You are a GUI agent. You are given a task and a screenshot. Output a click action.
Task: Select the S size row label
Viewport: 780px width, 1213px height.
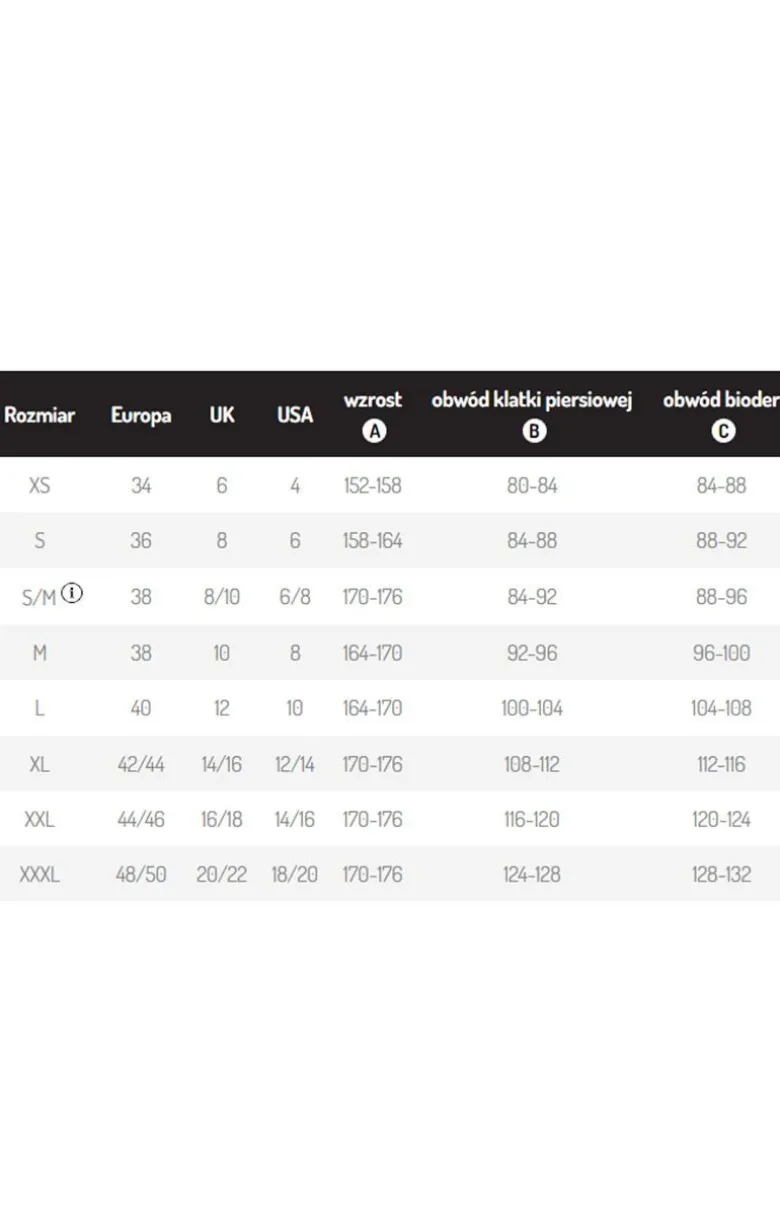(40, 541)
